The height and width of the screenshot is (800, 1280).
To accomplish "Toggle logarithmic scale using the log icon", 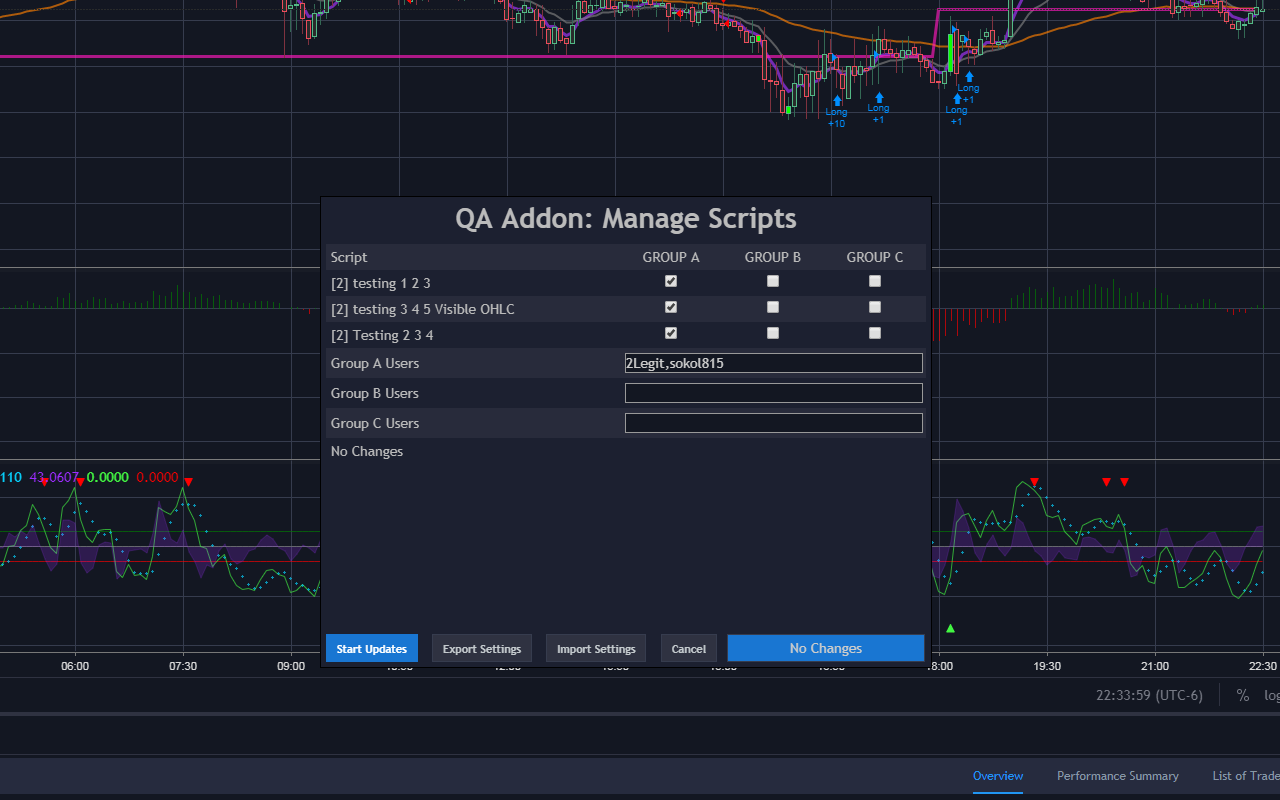I will point(1271,695).
